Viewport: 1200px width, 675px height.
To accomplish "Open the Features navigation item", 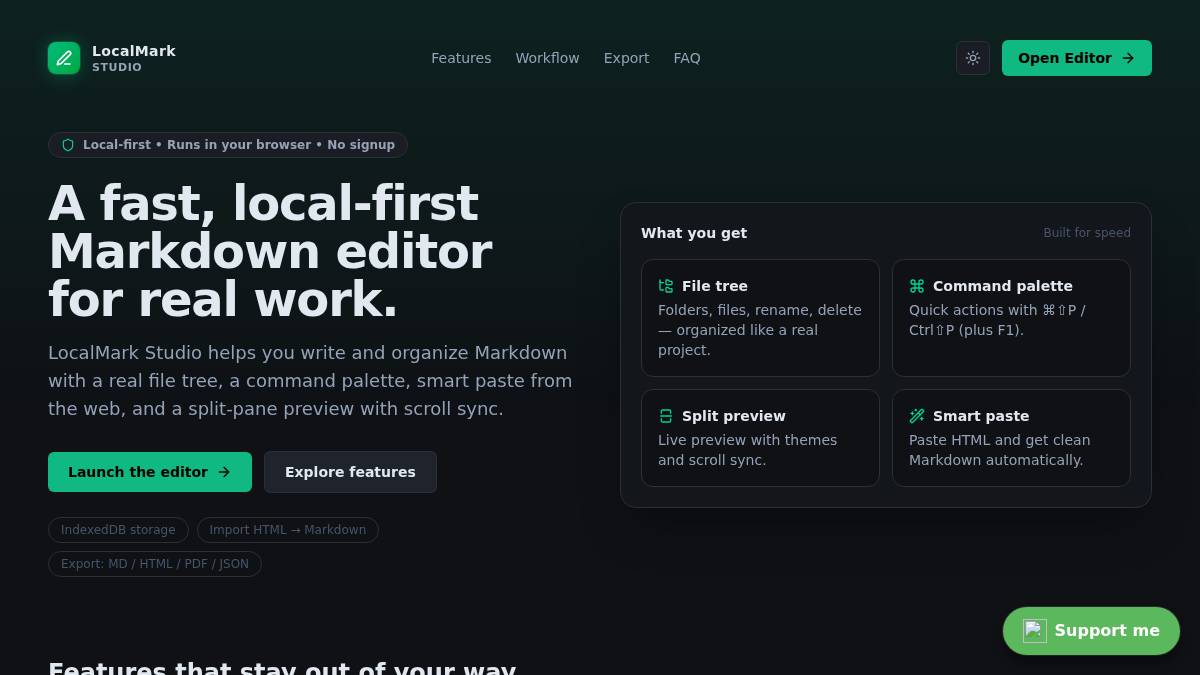I will 461,58.
